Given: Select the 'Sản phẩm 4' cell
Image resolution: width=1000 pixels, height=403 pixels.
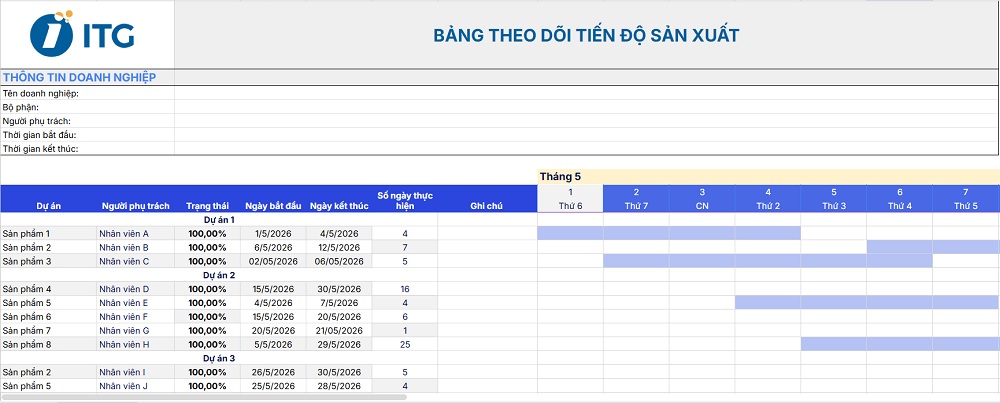Looking at the screenshot, I should pyautogui.click(x=48, y=289).
